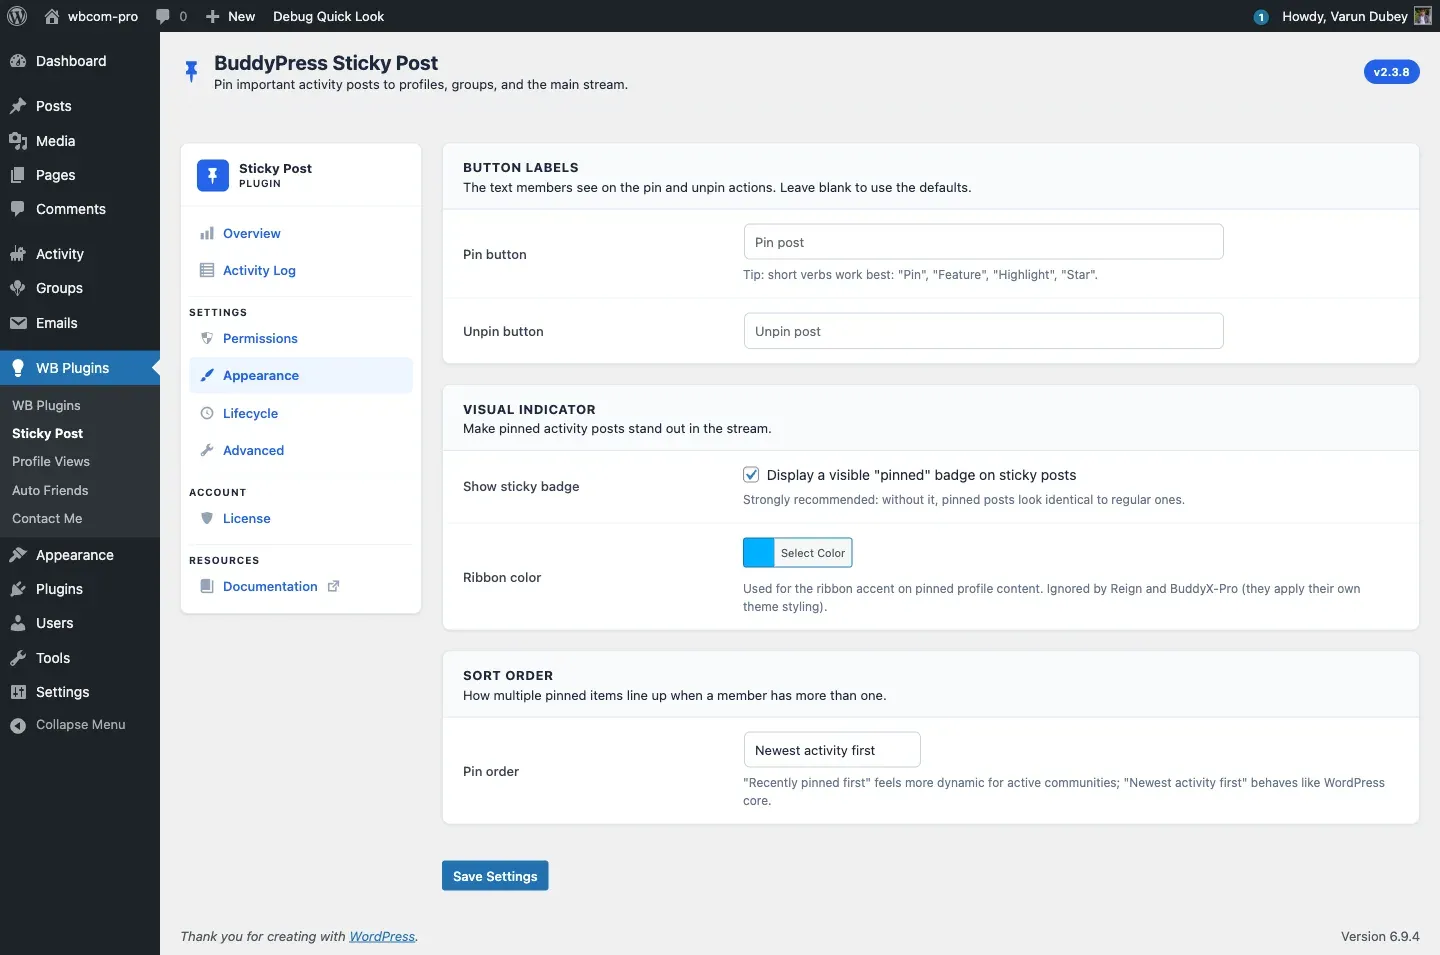Click the plus New icon in admin bar
Screen dimensions: 1440x955
[x=212, y=16]
